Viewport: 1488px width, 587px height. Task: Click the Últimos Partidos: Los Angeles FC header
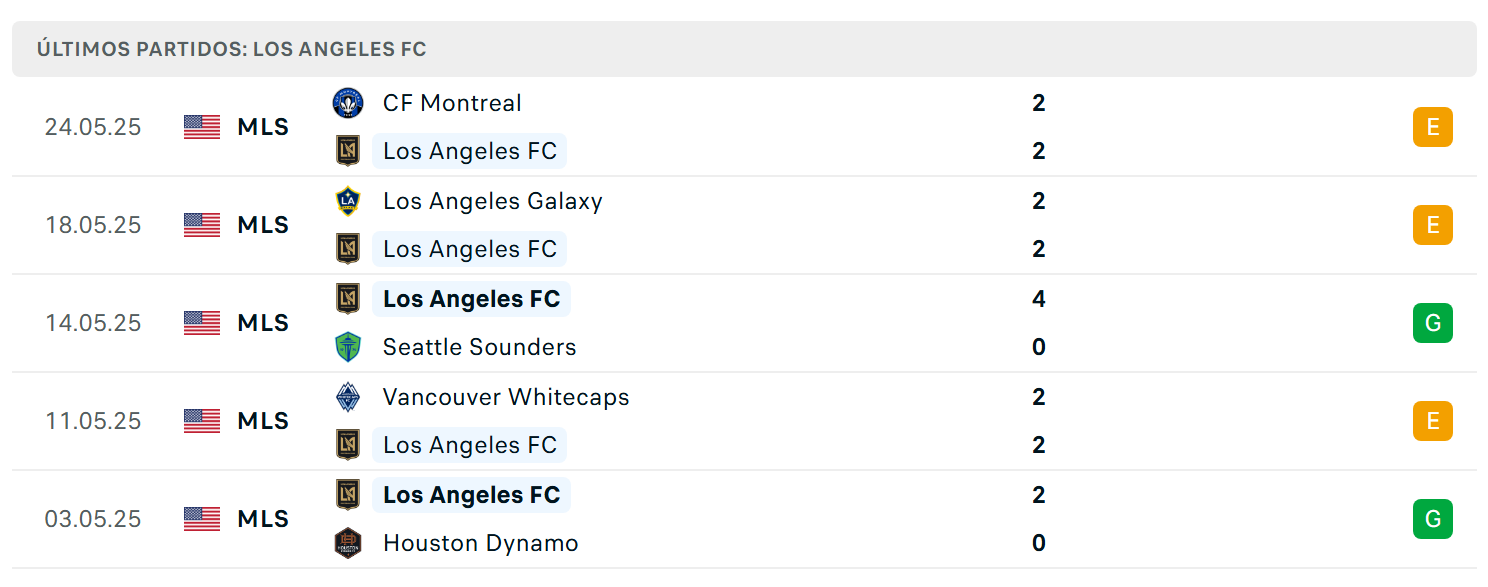click(x=232, y=49)
